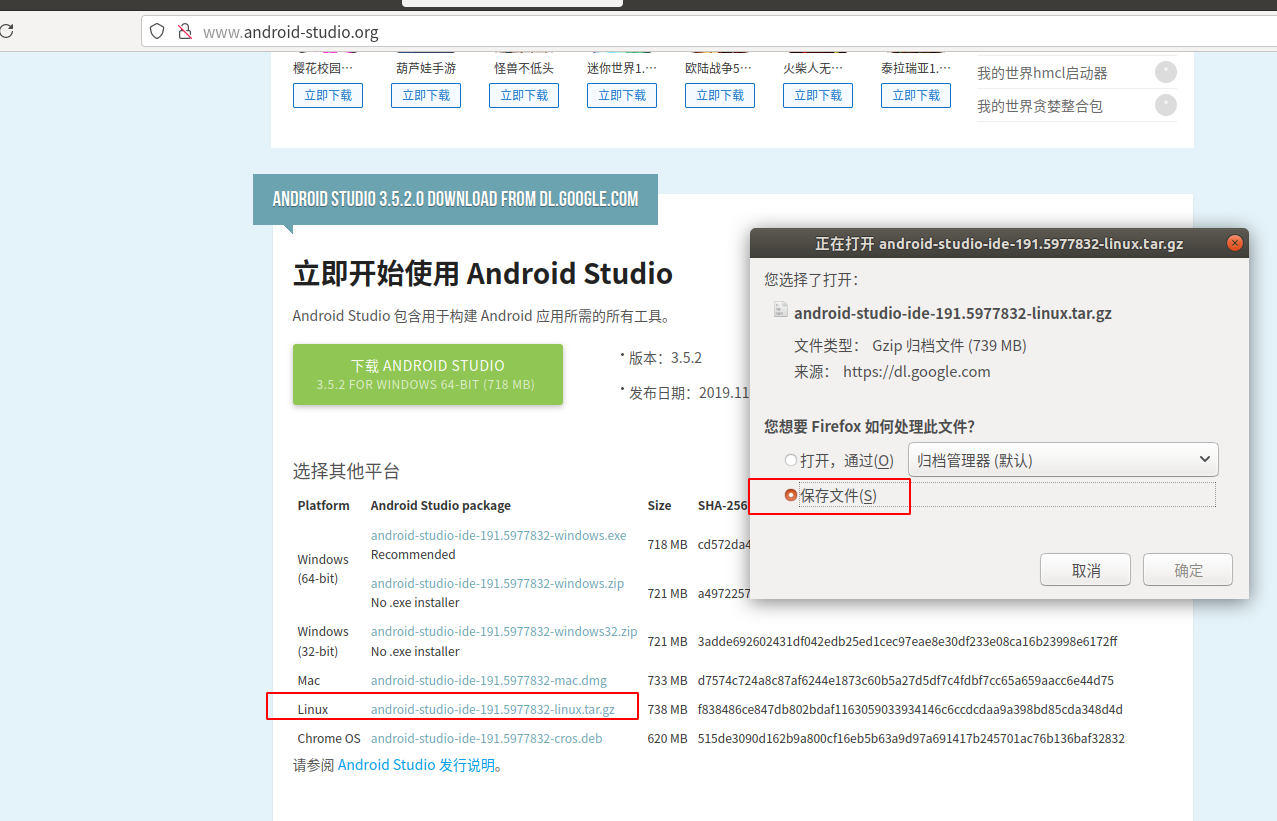The width and height of the screenshot is (1277, 821).
Task: Click the 选择其他平台 heading
Action: click(346, 471)
